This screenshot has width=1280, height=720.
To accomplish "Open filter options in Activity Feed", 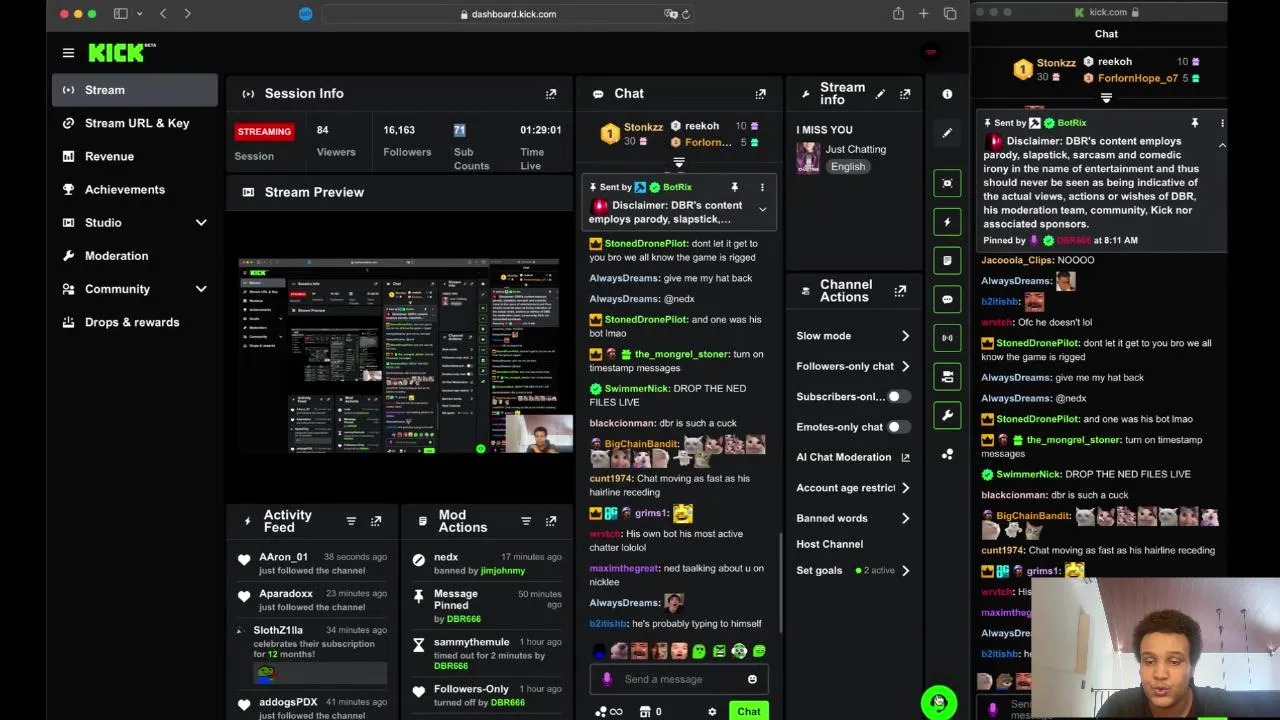I will point(351,521).
